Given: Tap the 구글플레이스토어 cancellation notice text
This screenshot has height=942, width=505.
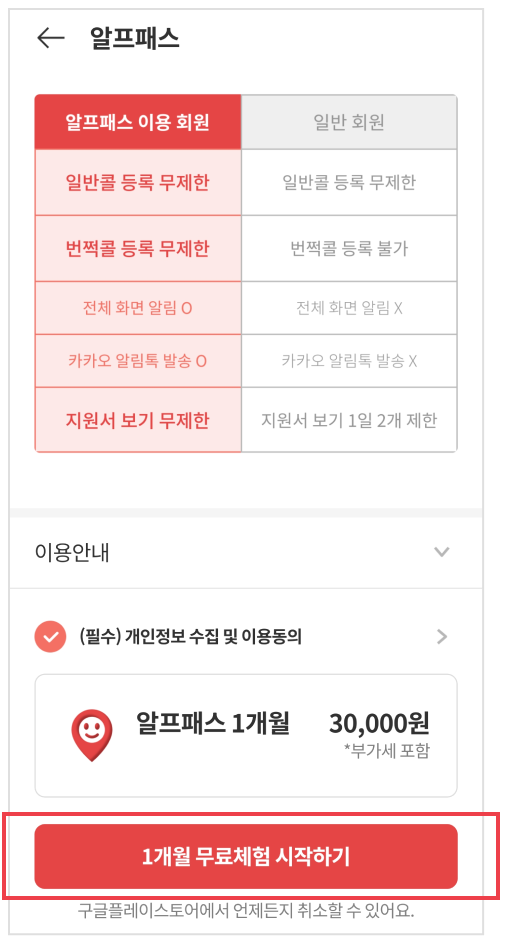Looking at the screenshot, I should coord(246,910).
